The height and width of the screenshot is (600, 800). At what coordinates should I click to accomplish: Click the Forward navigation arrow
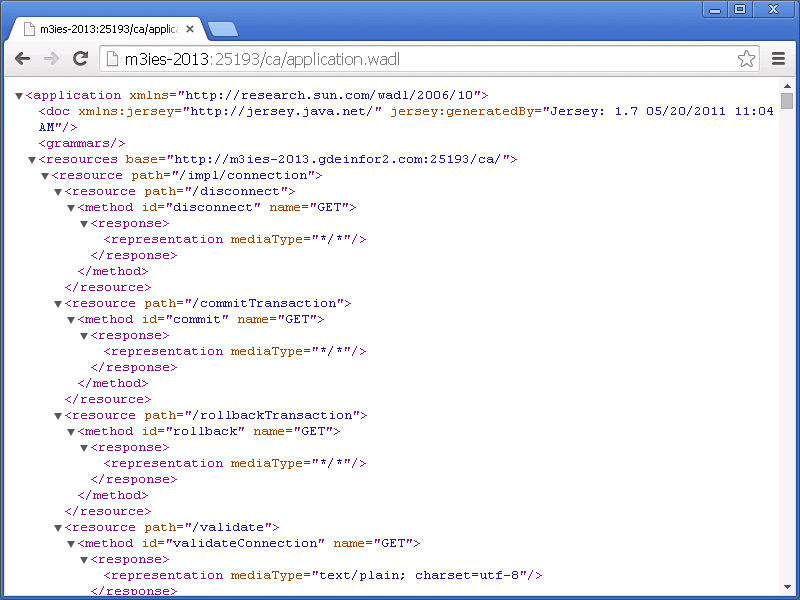pos(51,59)
